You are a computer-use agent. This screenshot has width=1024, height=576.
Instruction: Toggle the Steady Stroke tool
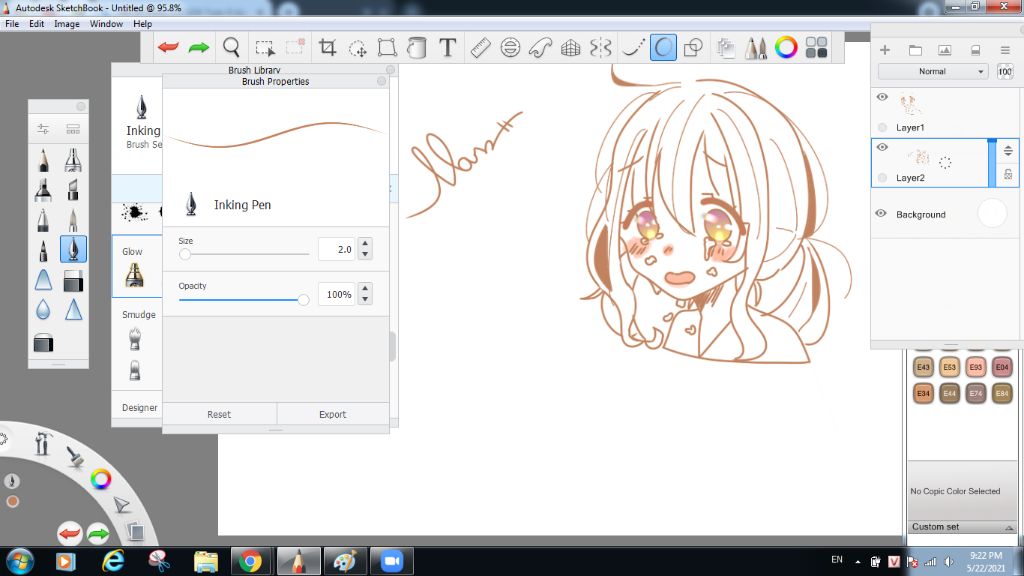click(632, 47)
